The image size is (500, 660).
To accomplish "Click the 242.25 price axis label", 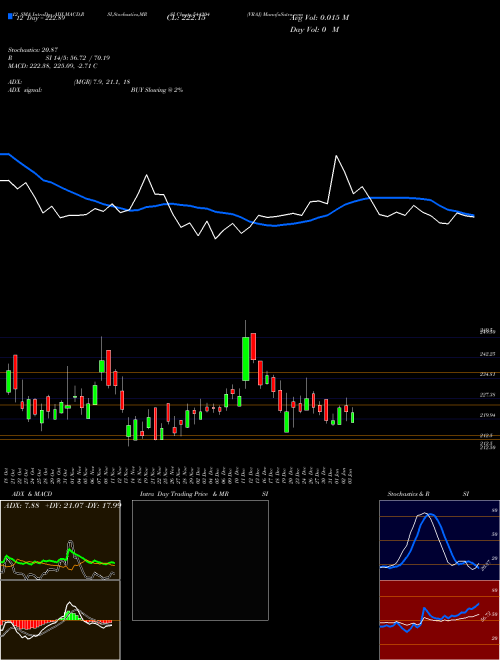I will (x=488, y=354).
